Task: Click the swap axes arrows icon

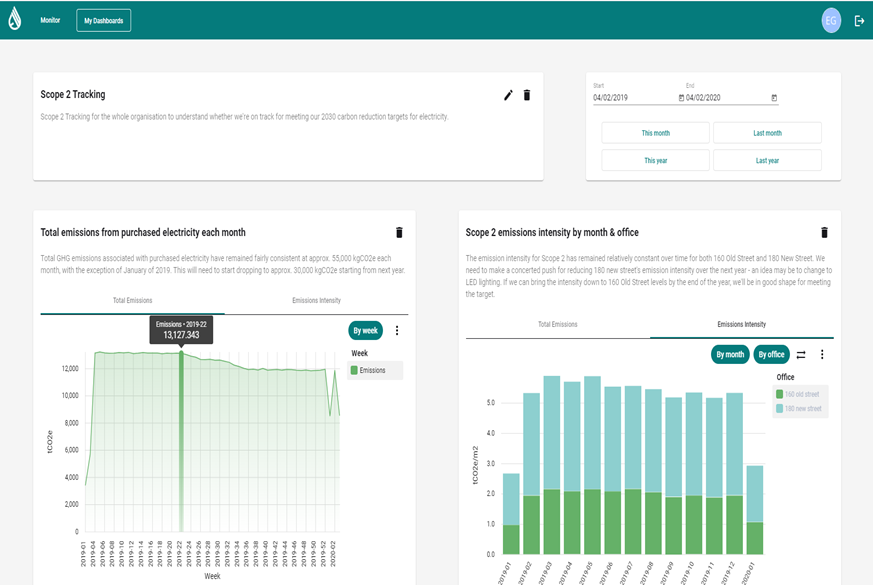Action: click(x=801, y=354)
